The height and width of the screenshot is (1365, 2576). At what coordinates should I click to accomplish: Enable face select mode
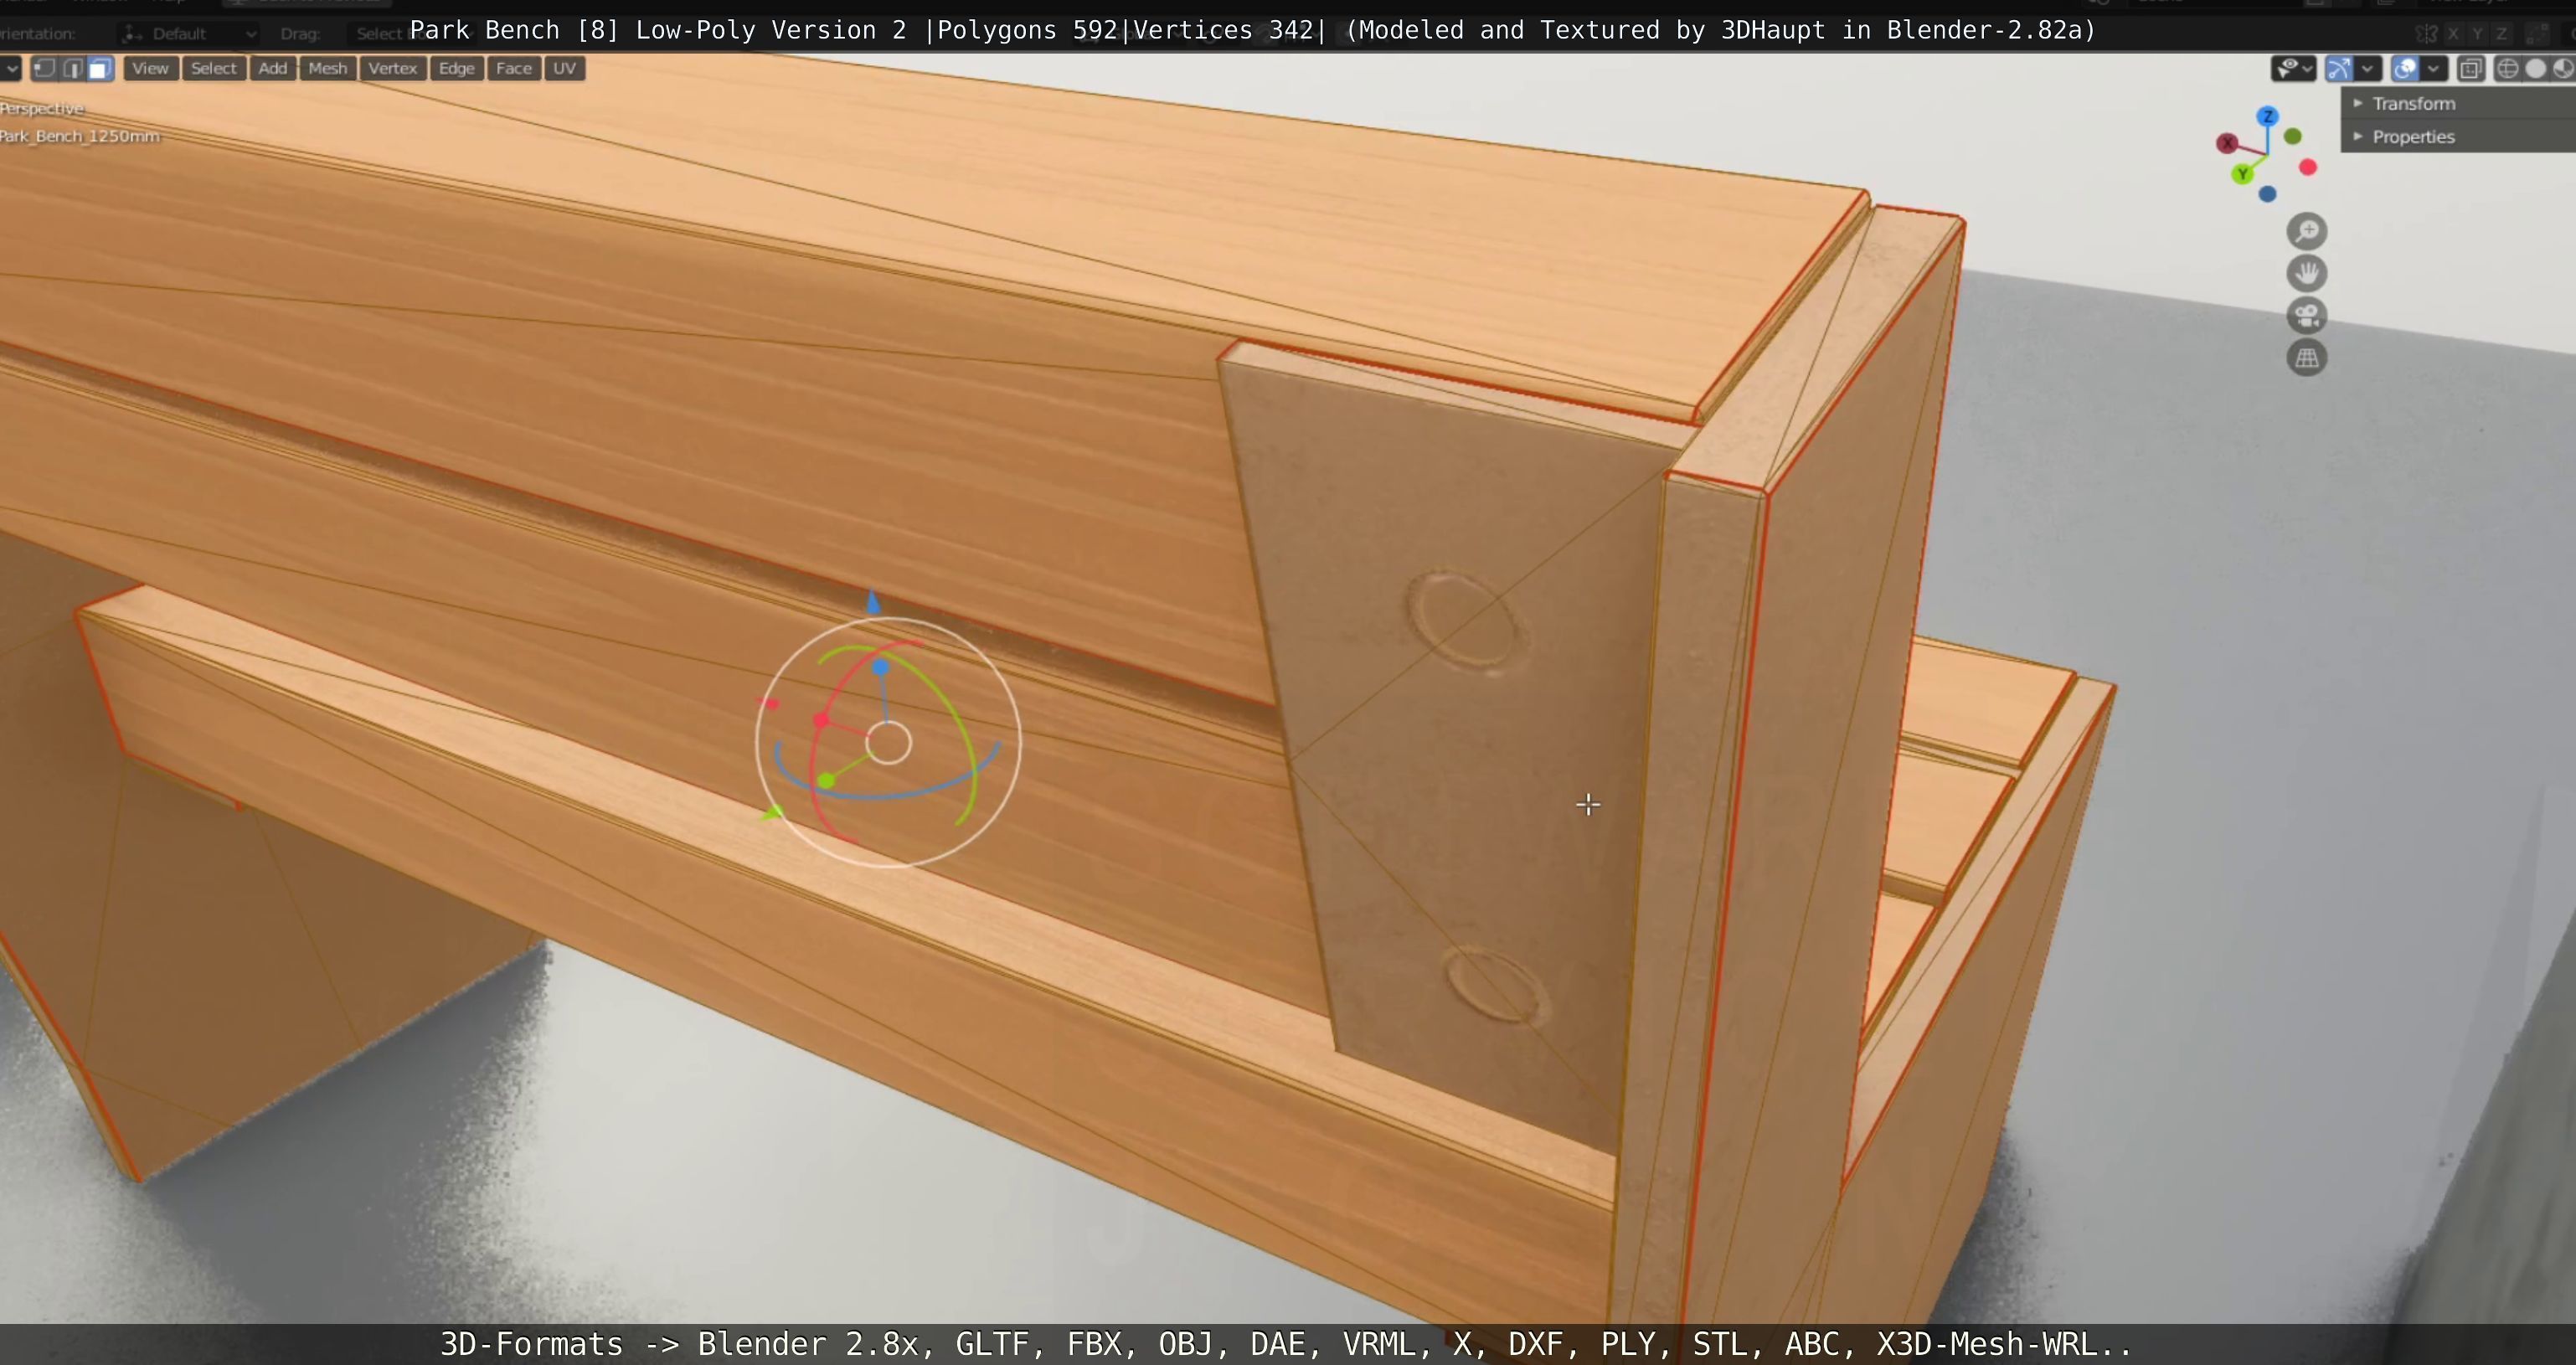[x=100, y=68]
